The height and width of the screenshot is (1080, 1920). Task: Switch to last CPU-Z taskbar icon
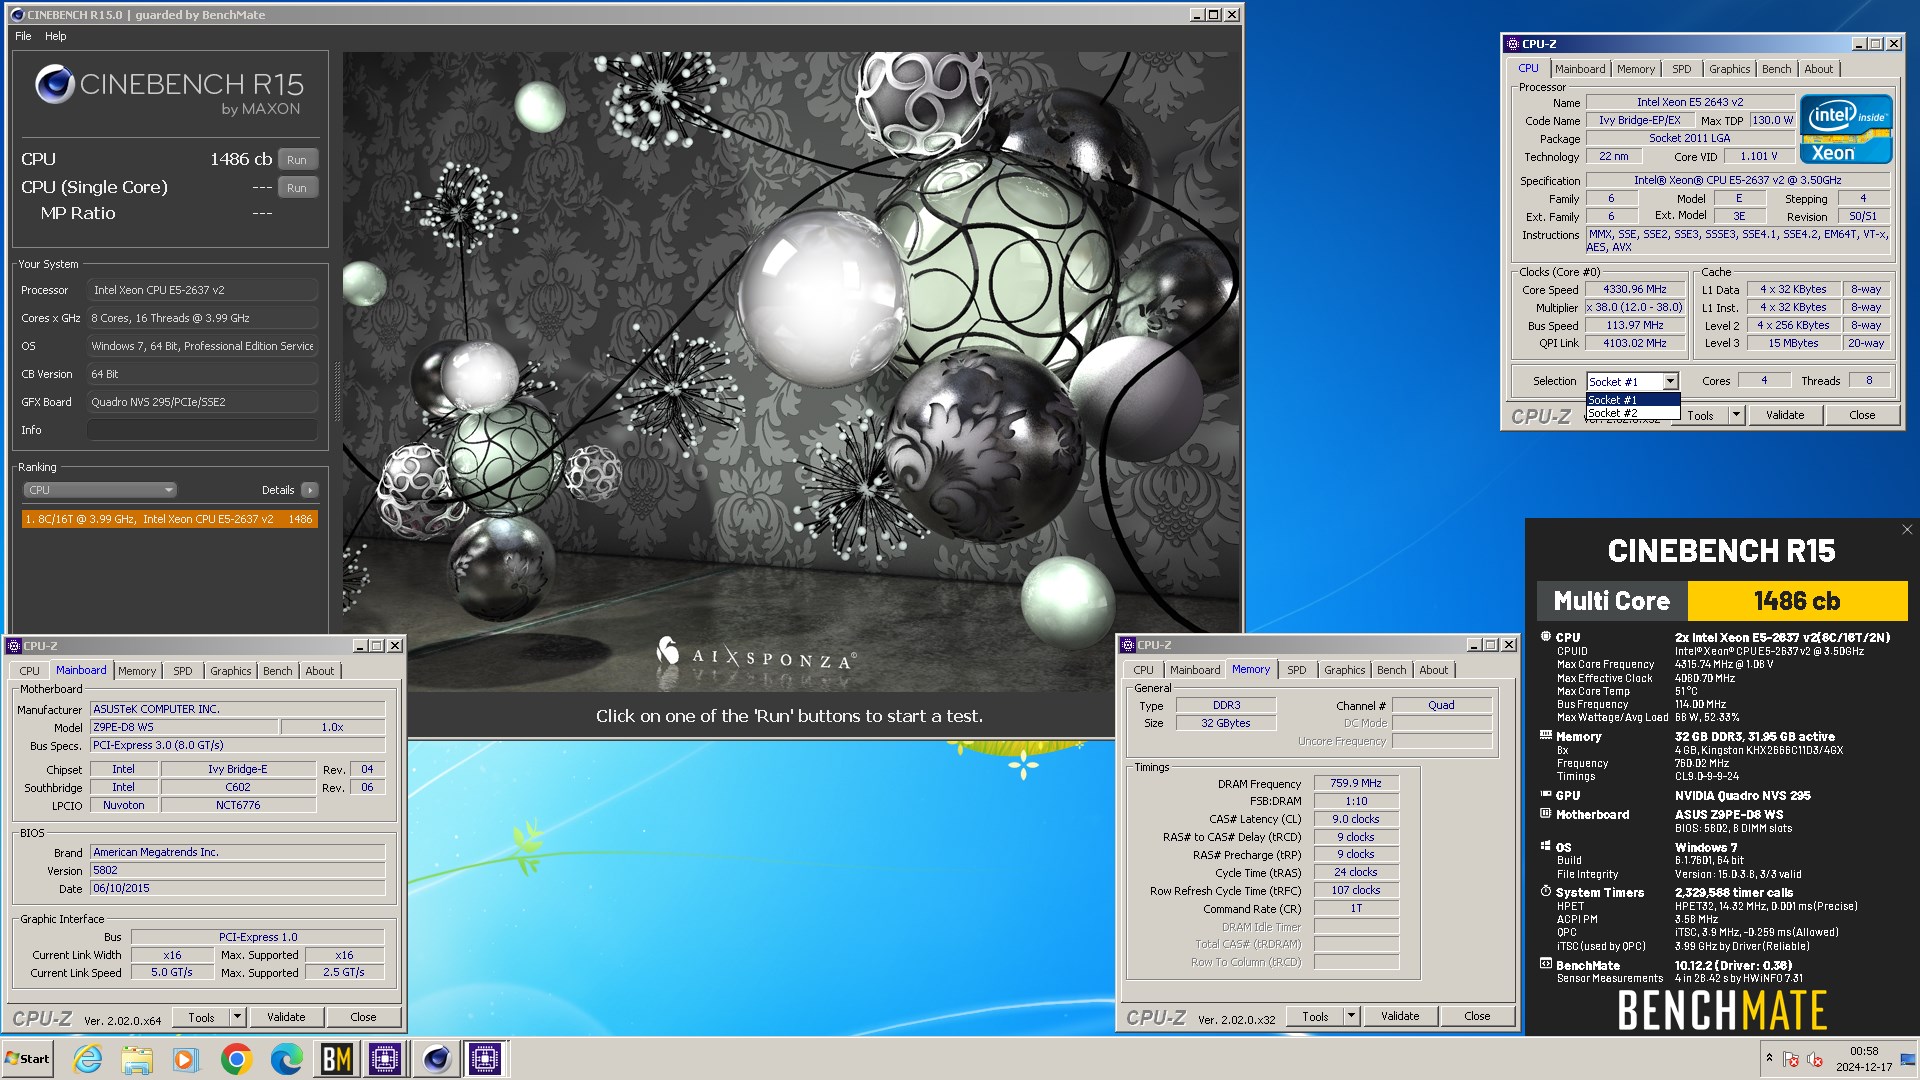point(485,1059)
